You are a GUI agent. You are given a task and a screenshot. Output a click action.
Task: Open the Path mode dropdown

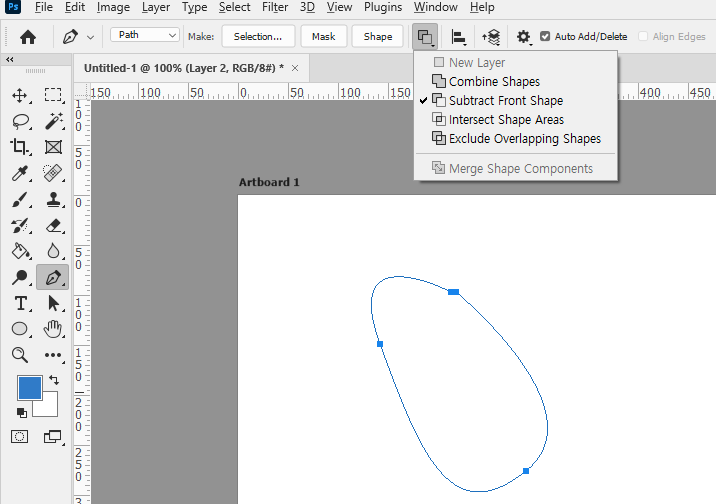144,35
